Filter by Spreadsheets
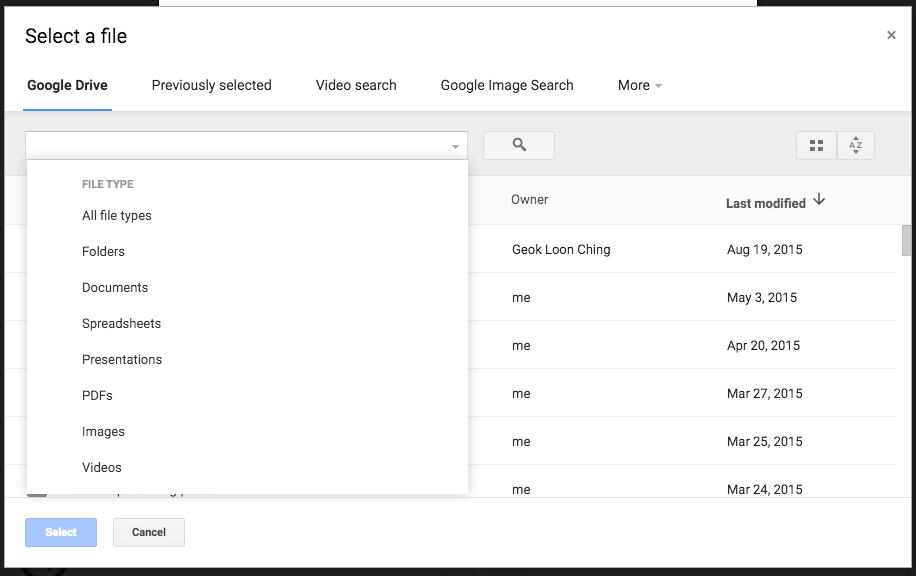The width and height of the screenshot is (916, 576). click(121, 324)
